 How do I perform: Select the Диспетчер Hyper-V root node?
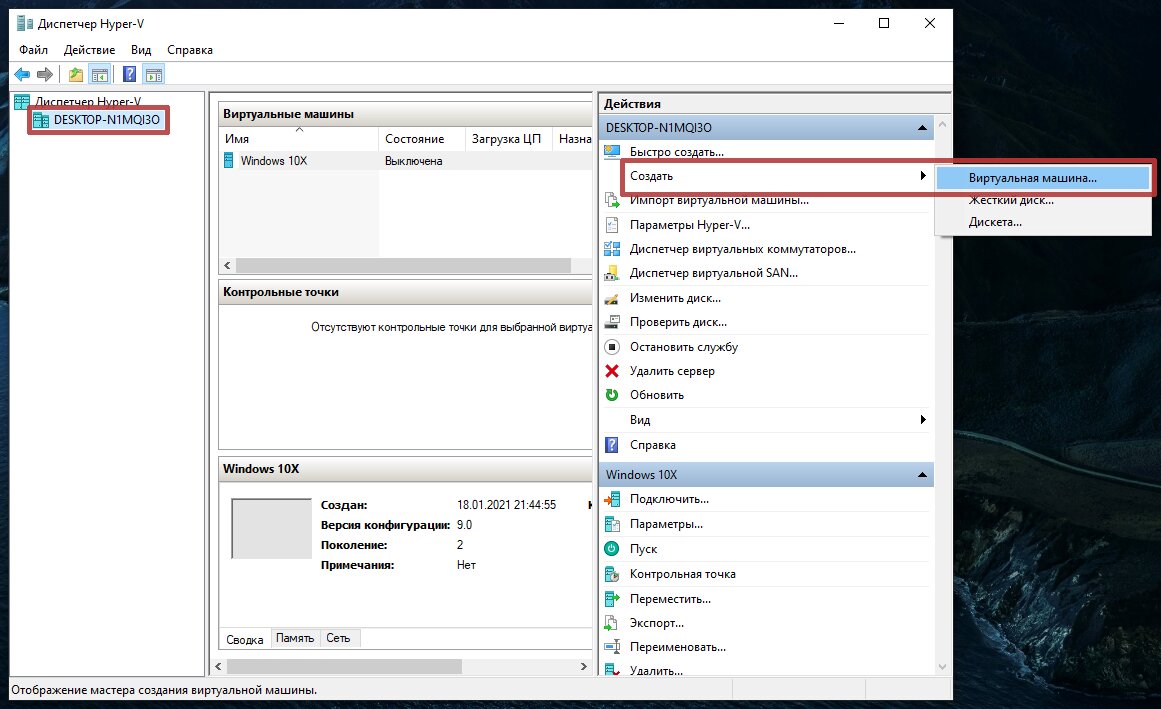coord(88,101)
